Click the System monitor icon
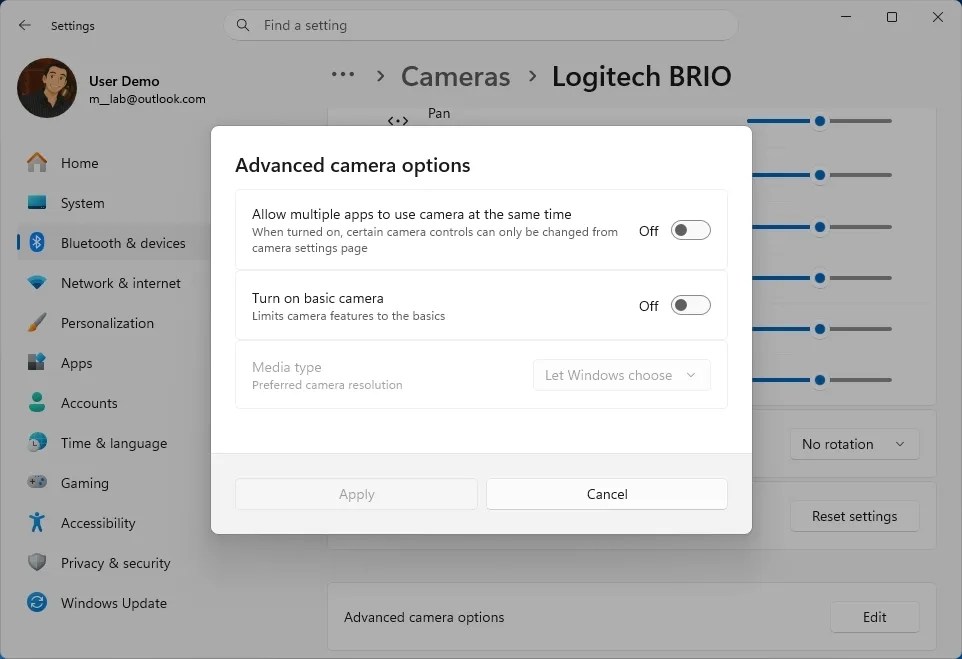The height and width of the screenshot is (659, 962). coord(37,202)
